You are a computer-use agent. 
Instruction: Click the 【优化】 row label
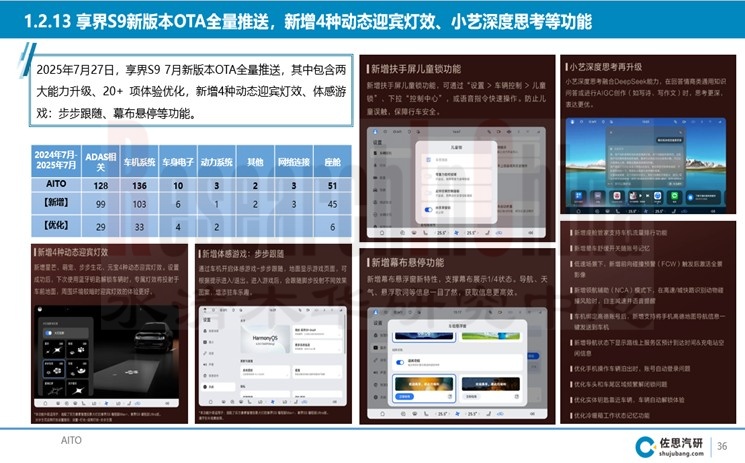pos(56,225)
